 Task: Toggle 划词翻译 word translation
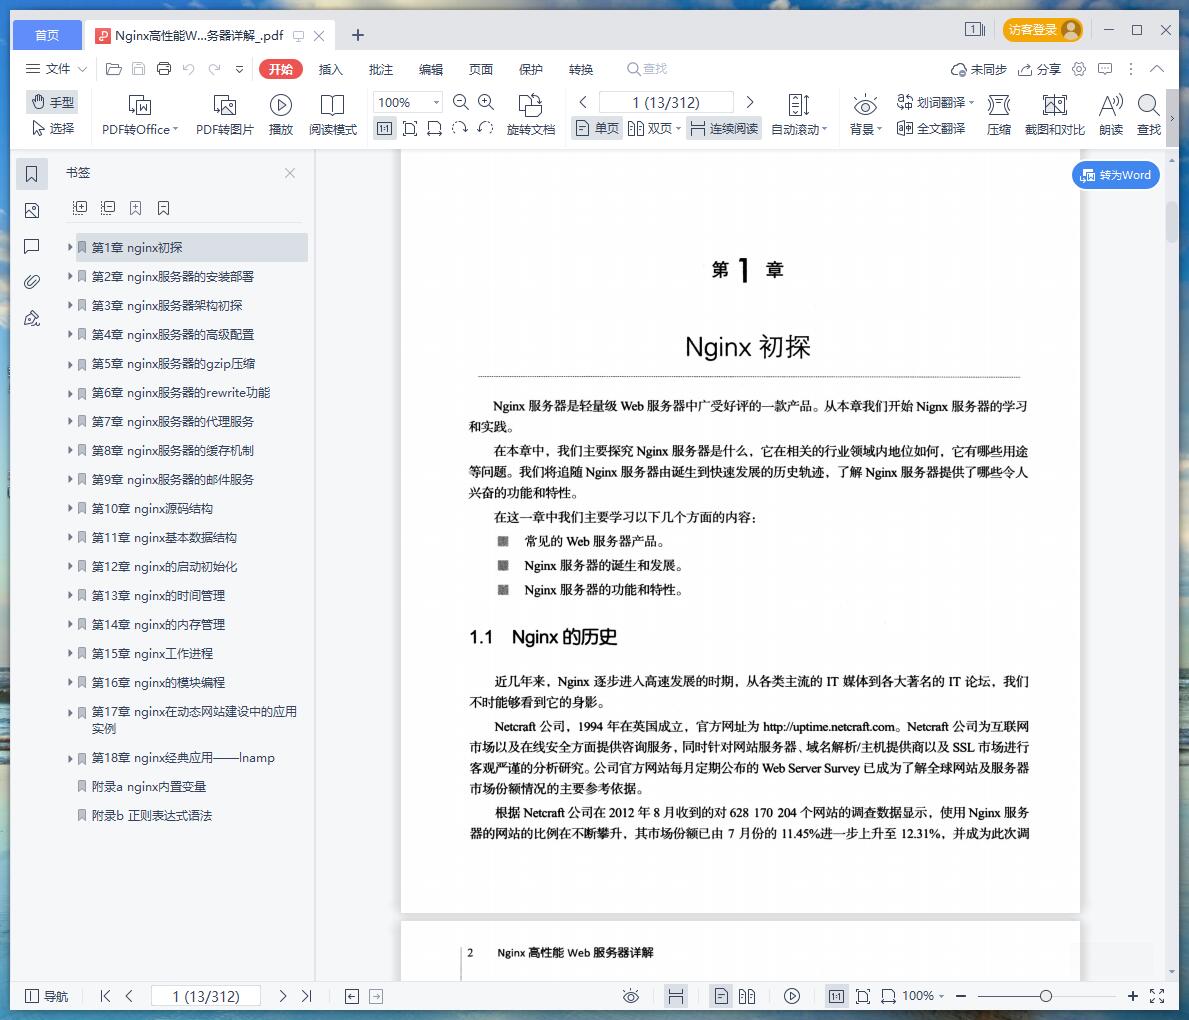coord(935,102)
